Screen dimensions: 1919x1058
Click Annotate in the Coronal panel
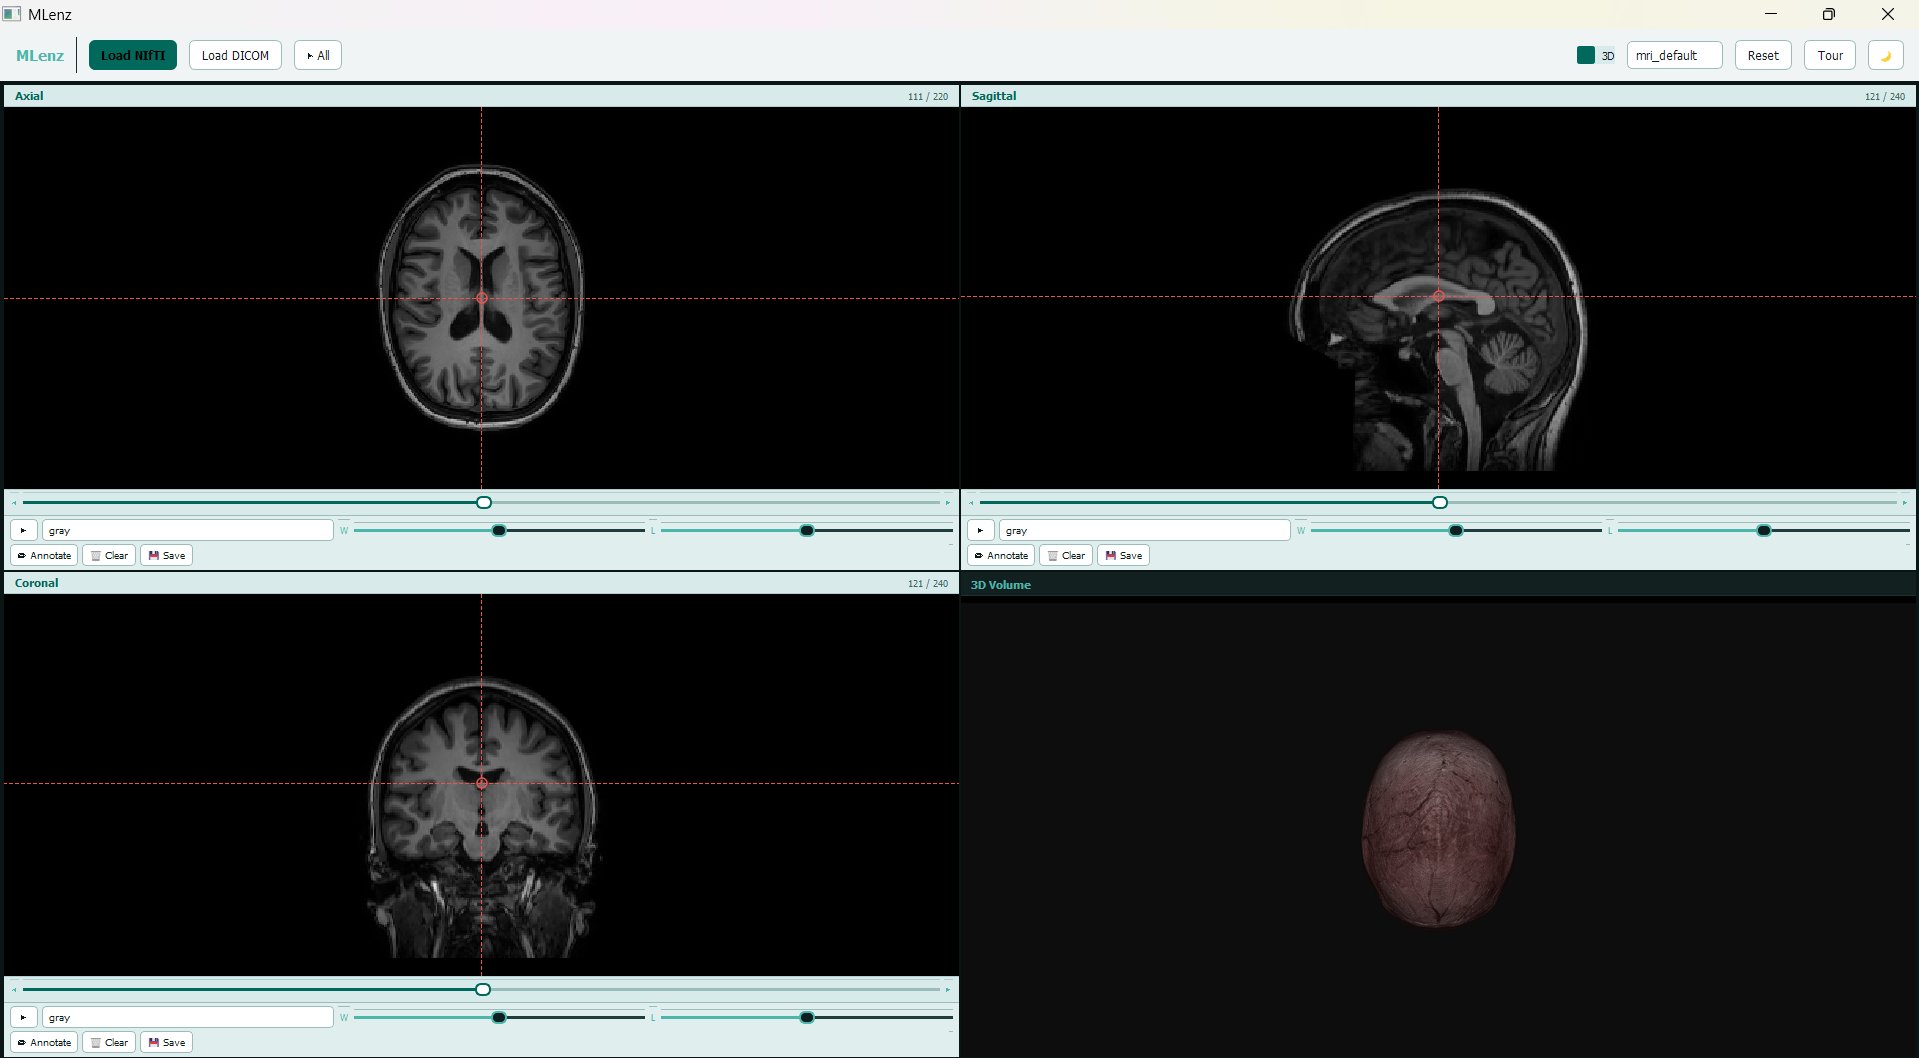pyautogui.click(x=44, y=1042)
